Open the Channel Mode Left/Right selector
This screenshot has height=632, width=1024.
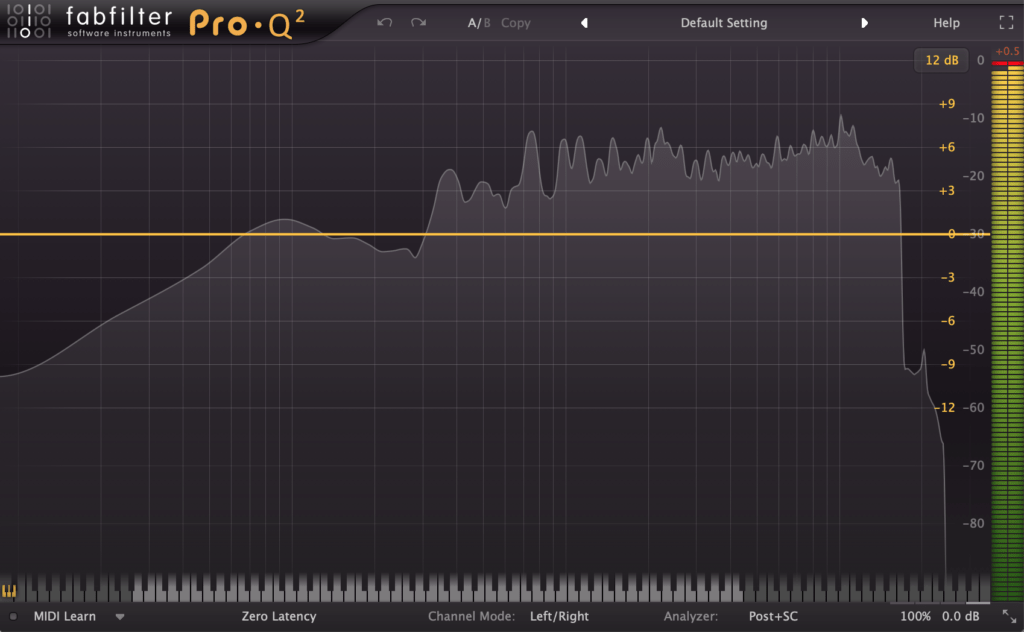coord(558,616)
